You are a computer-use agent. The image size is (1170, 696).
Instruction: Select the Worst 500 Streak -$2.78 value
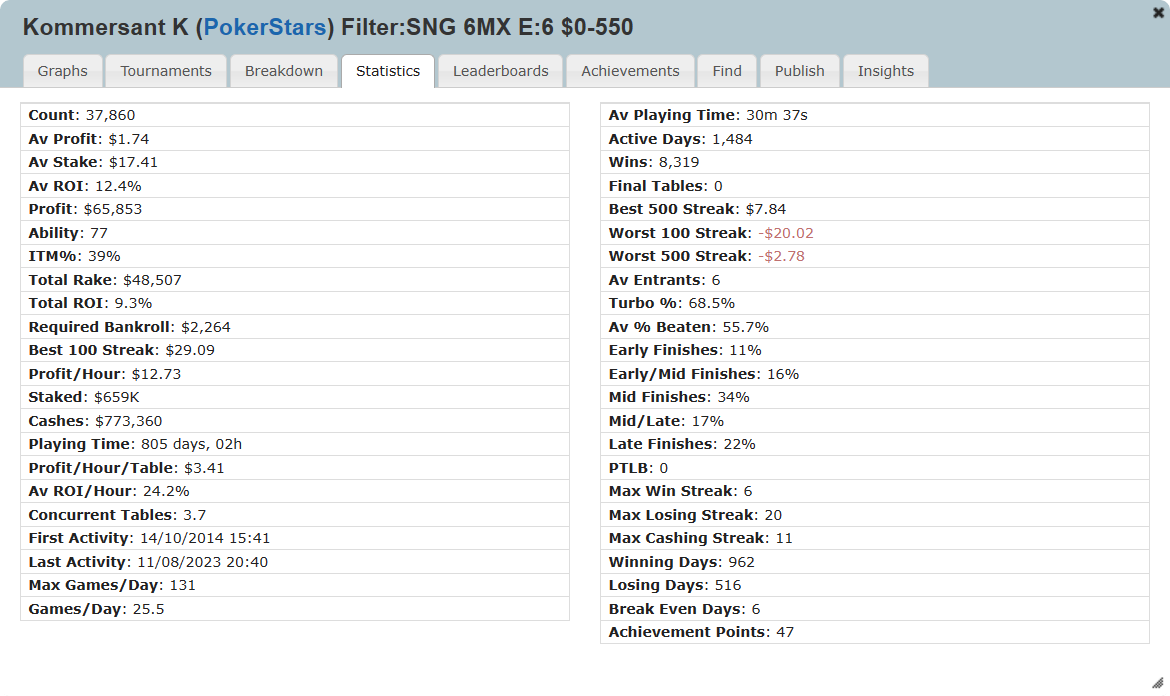(x=781, y=256)
